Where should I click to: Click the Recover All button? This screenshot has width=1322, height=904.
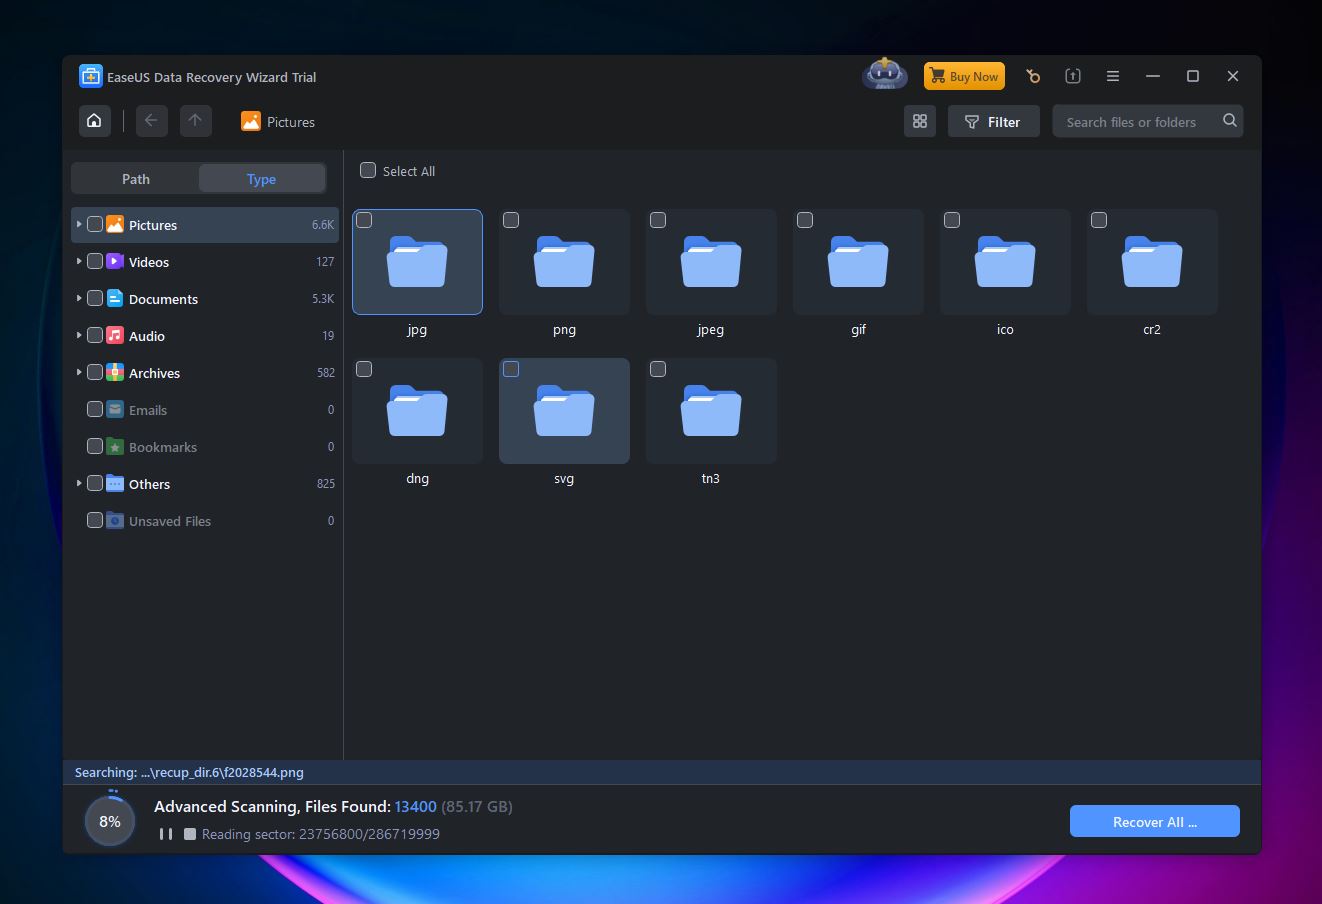tap(1155, 821)
